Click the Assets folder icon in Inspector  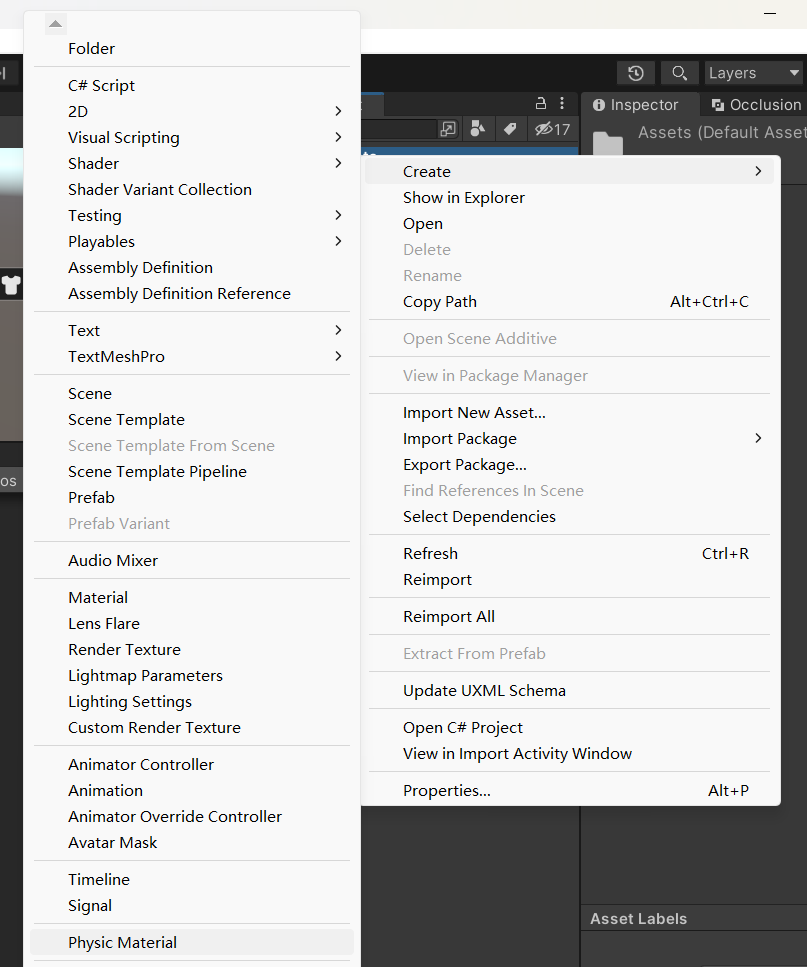(608, 142)
